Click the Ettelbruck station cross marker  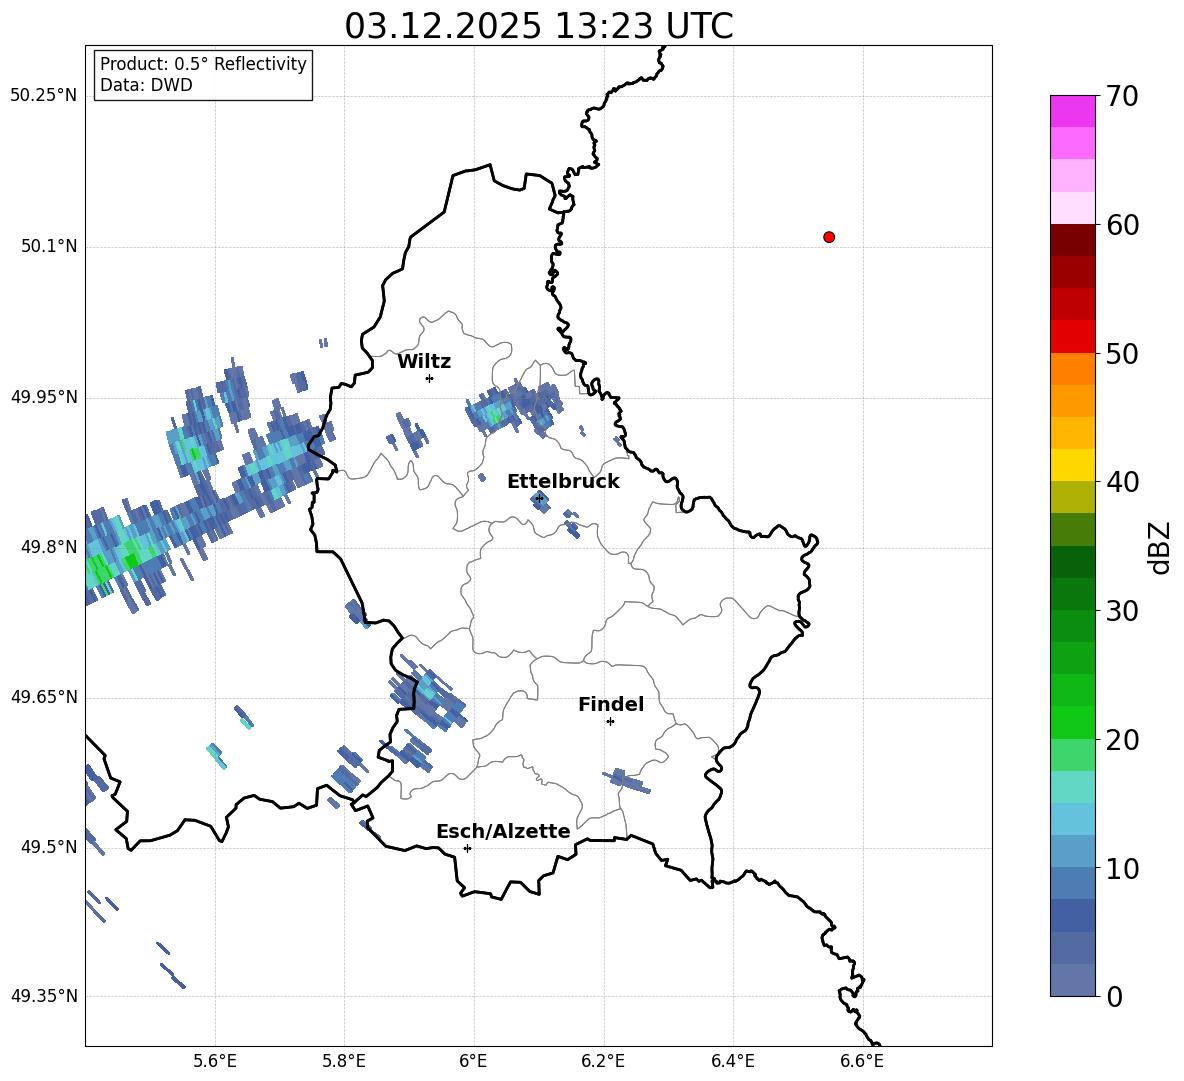[539, 498]
